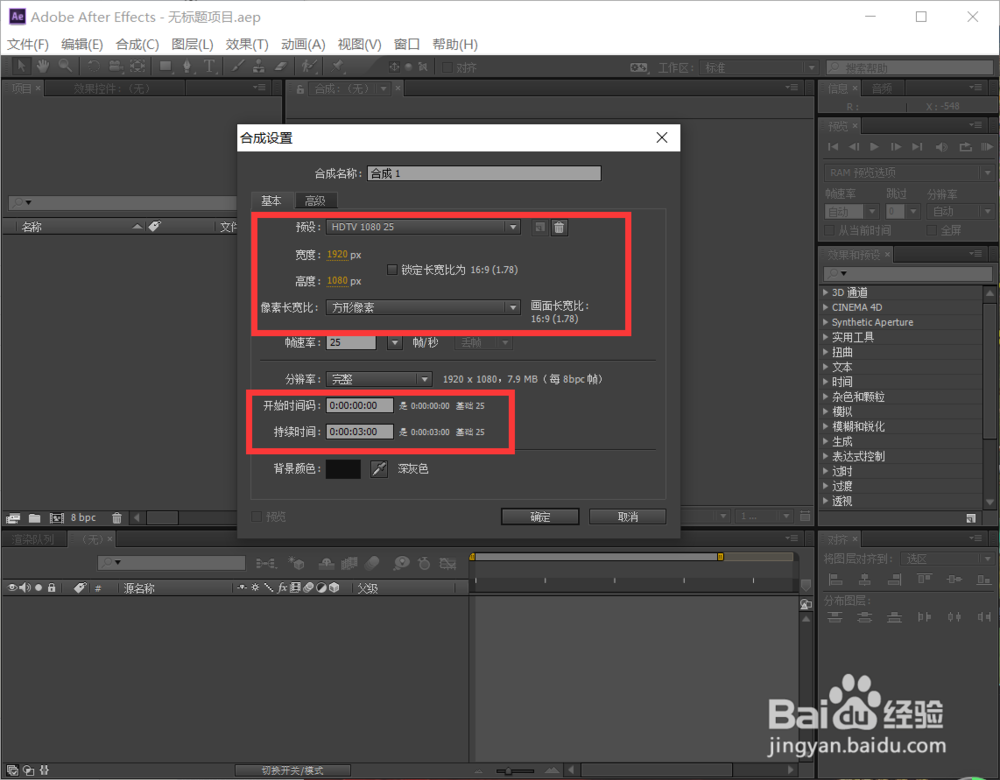The image size is (1000, 780).
Task: Expand the CINEMA 4D effects category
Action: point(825,307)
